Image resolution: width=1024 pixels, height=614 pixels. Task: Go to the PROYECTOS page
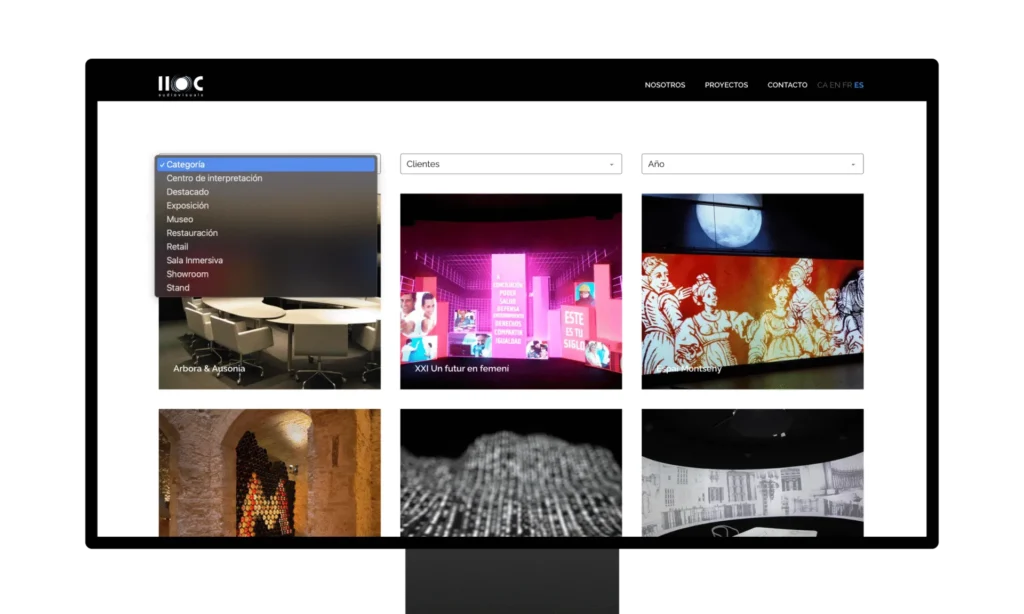coord(726,85)
